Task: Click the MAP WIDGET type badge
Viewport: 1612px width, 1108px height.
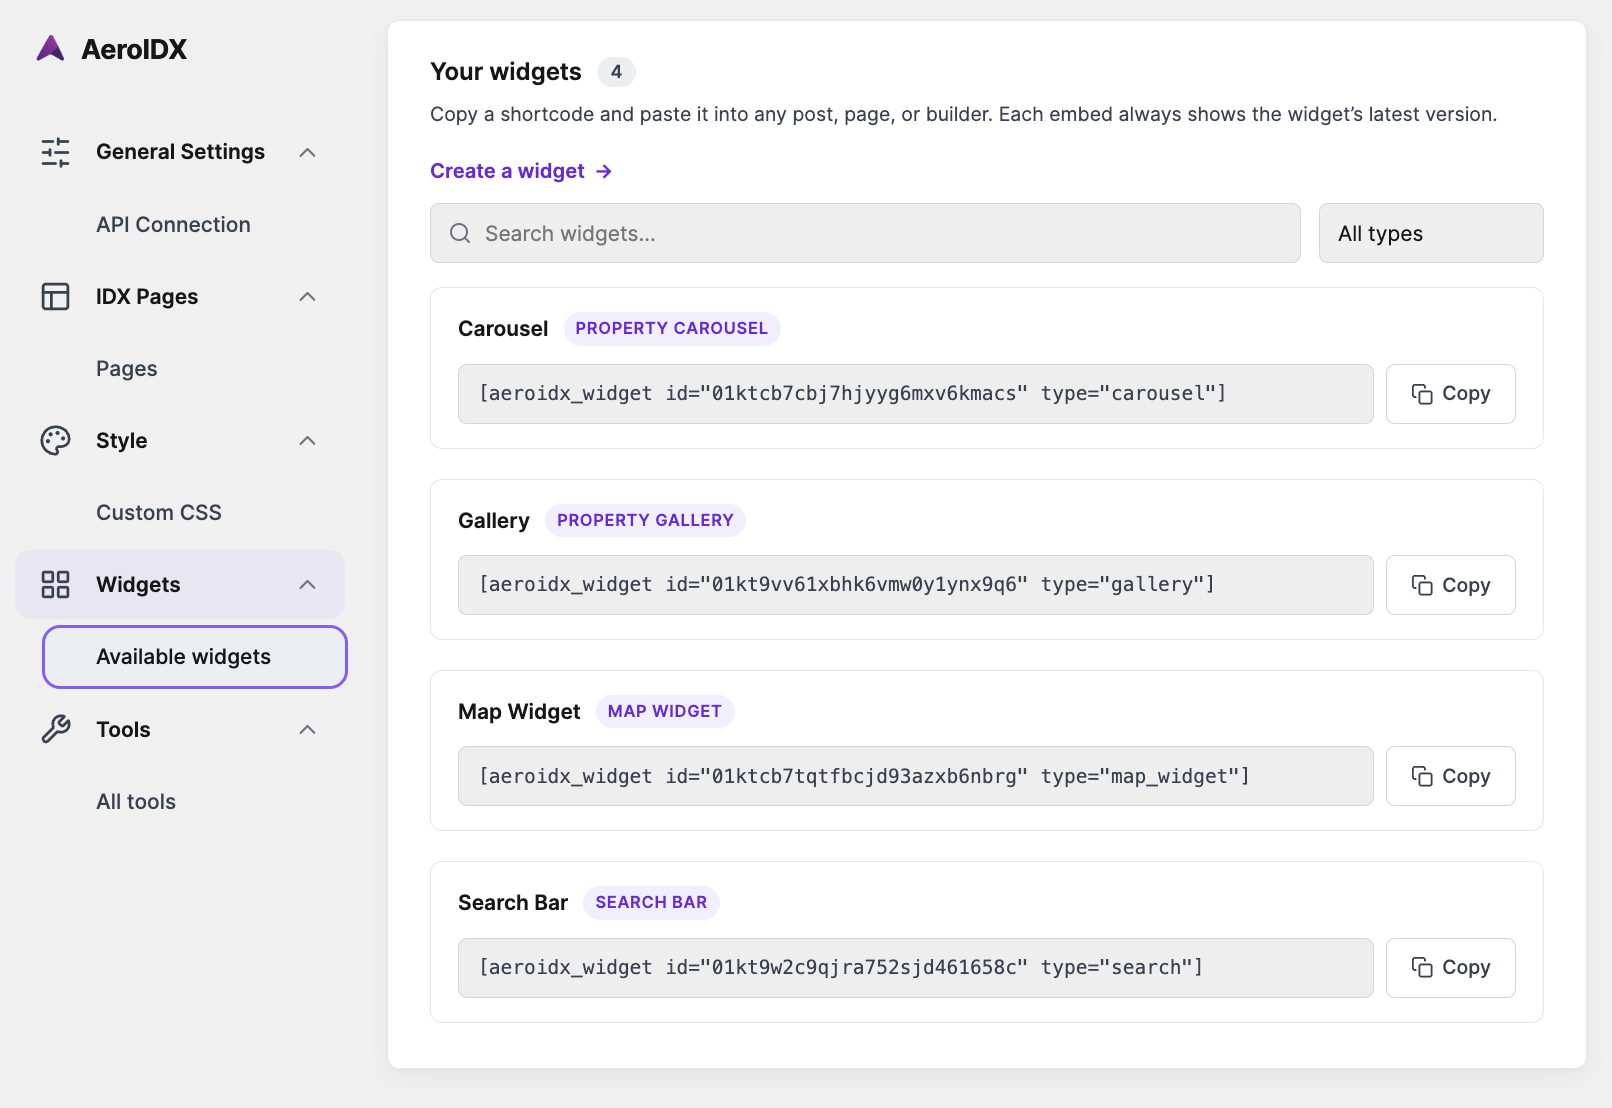Action: tap(665, 711)
